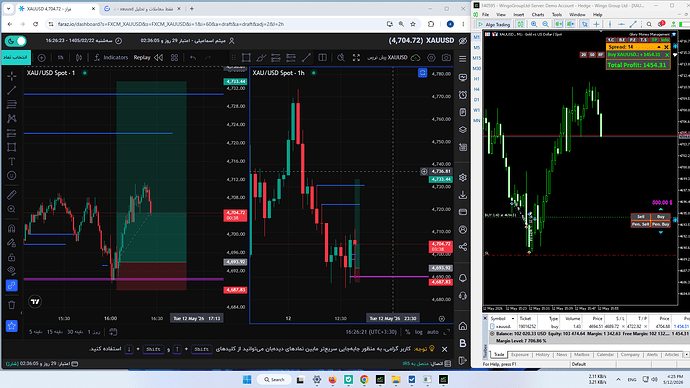Click the Buy button on MetaTrader panel
This screenshot has width=690, height=388.
click(661, 216)
